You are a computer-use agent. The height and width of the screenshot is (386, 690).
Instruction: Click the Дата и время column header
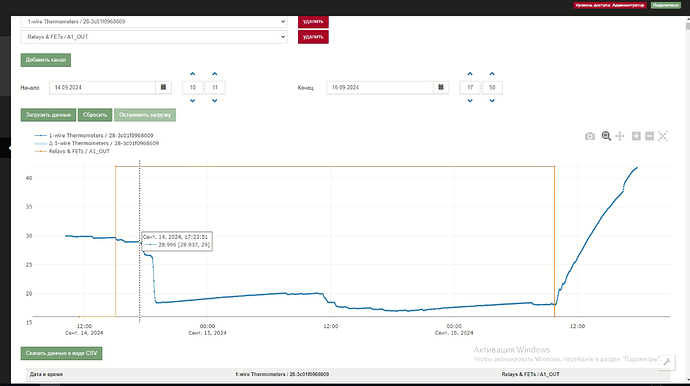[46, 374]
